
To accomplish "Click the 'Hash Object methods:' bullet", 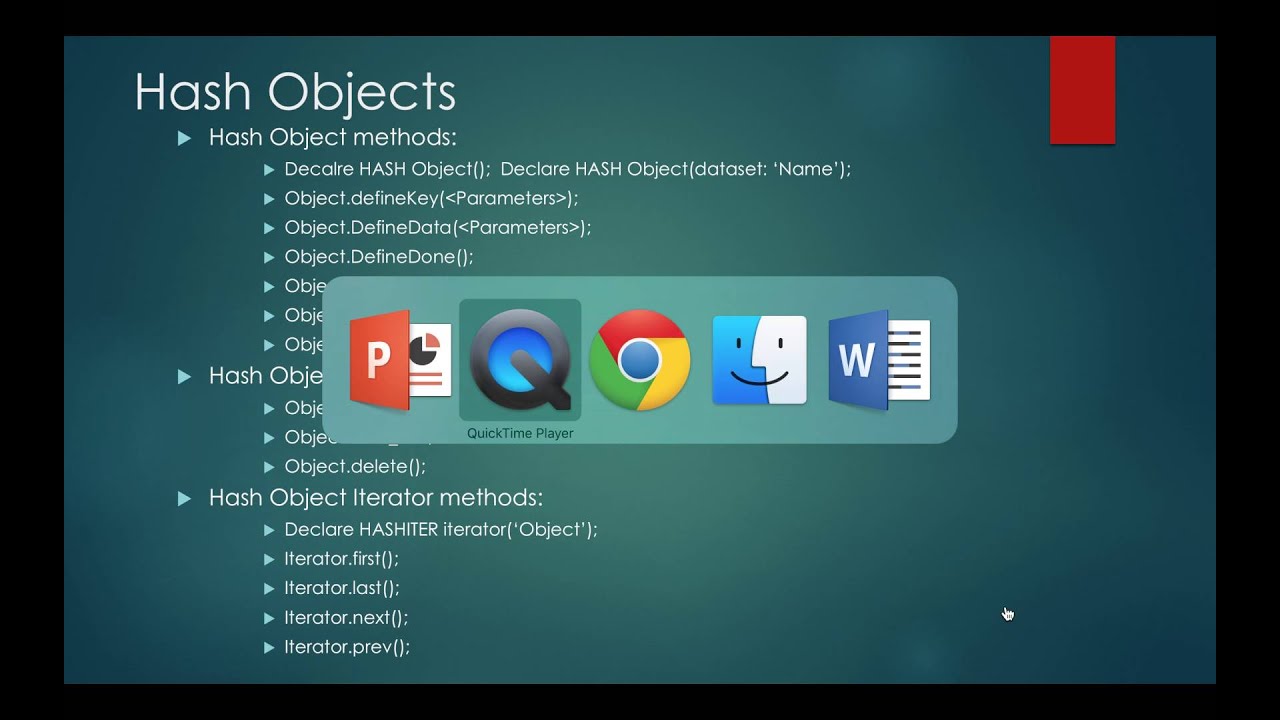I will (x=332, y=138).
